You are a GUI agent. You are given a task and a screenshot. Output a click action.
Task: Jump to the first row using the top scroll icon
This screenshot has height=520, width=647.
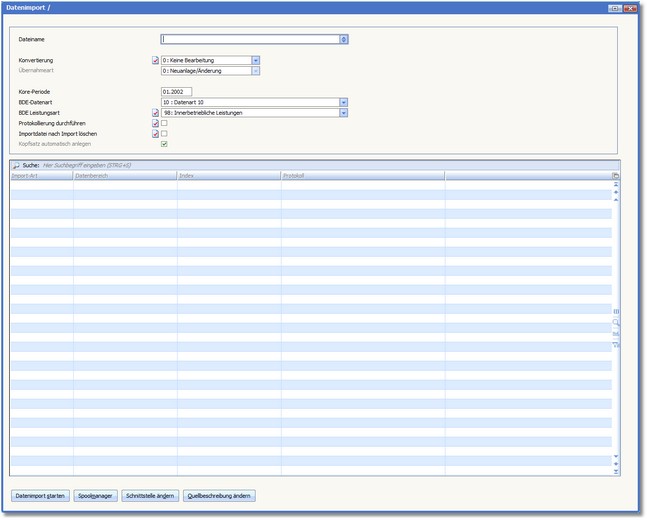click(616, 184)
